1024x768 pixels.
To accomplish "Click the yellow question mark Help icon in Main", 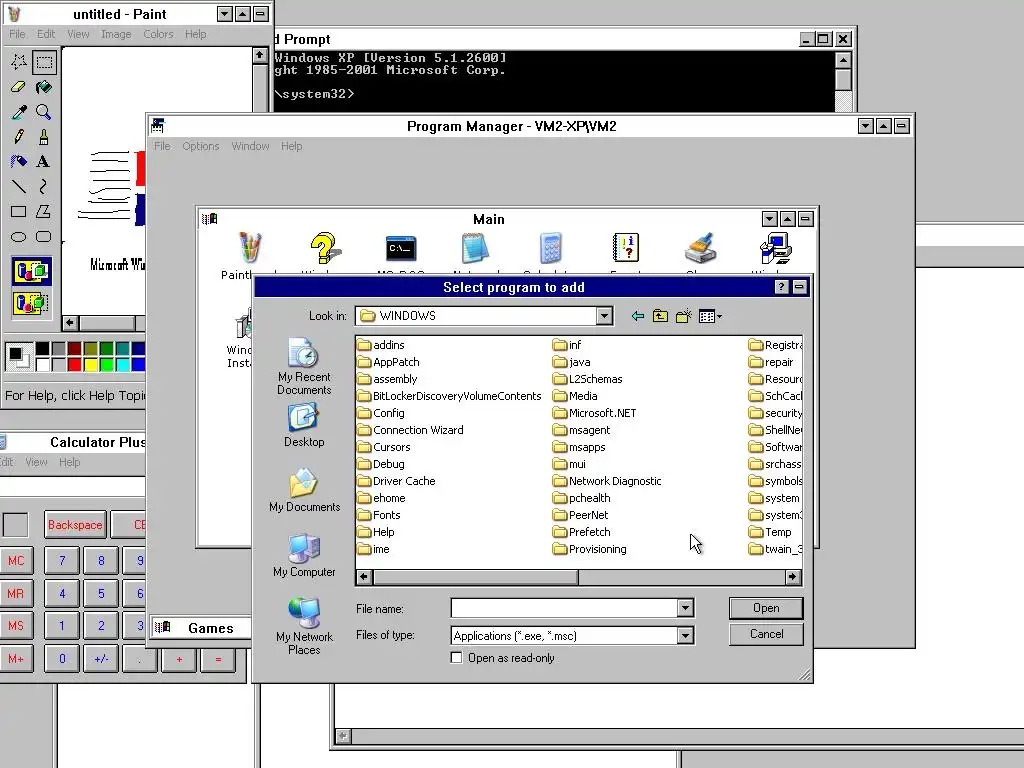I will point(325,248).
